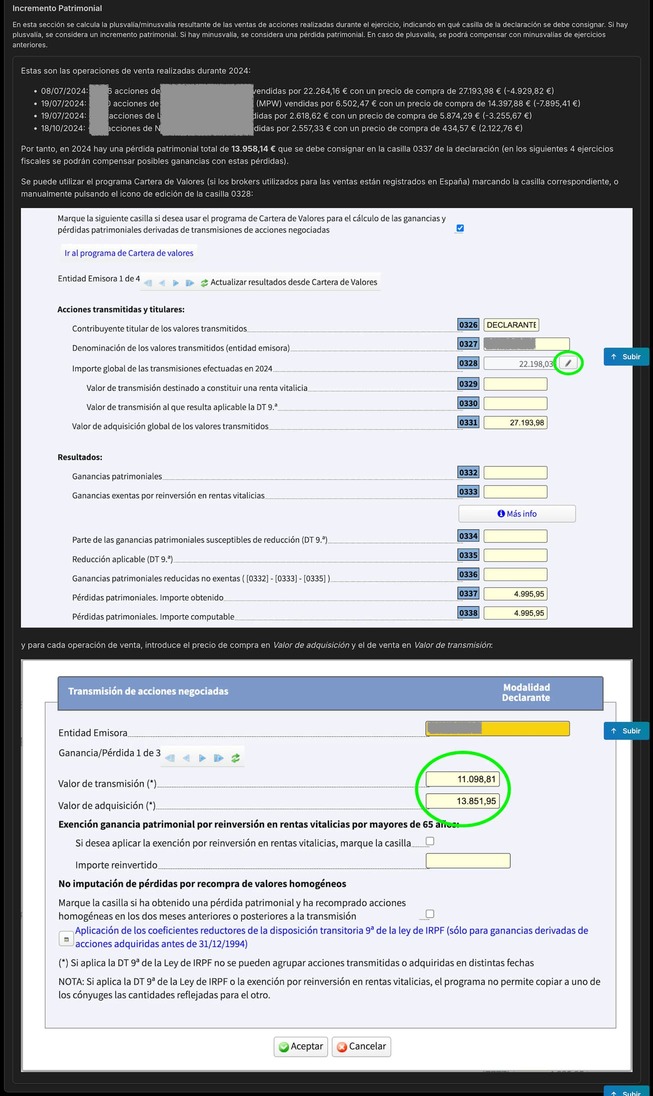
Task: Click the casilla 0330 DT 9ª transmission field
Action: pyautogui.click(x=515, y=403)
